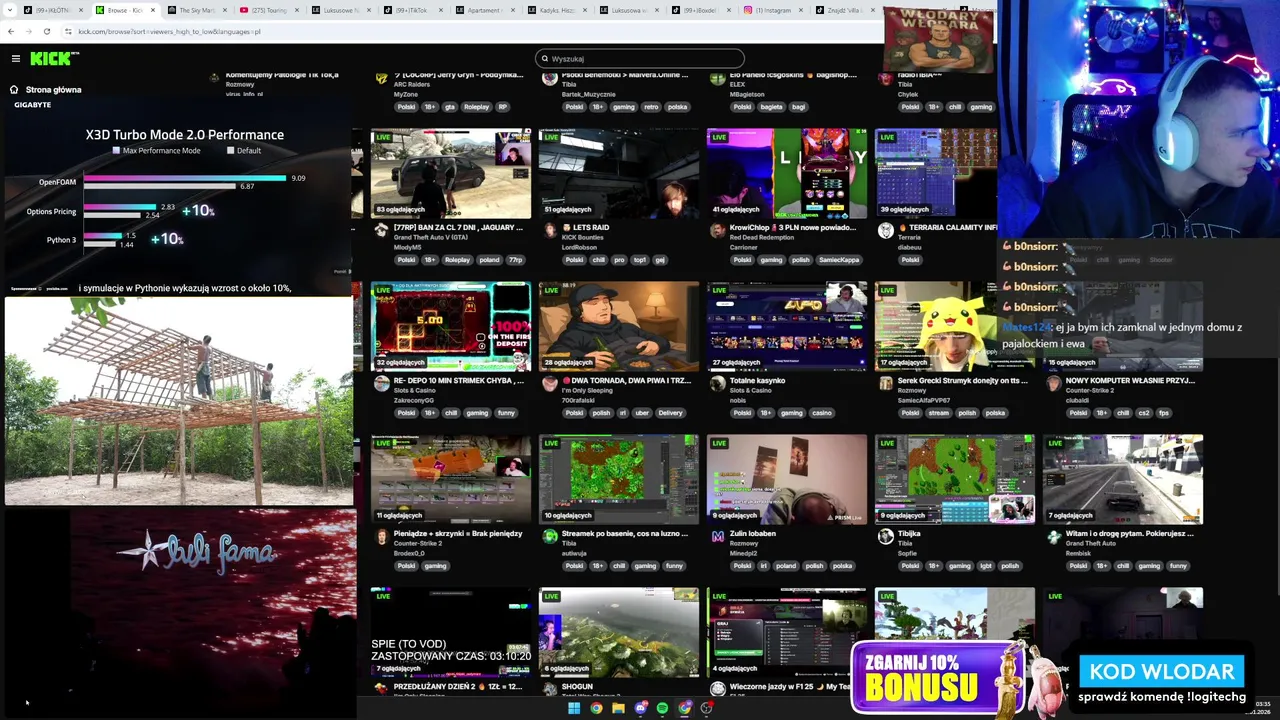Image resolution: width=1280 pixels, height=720 pixels.
Task: Click nobis channel avatar
Action: tap(717, 383)
